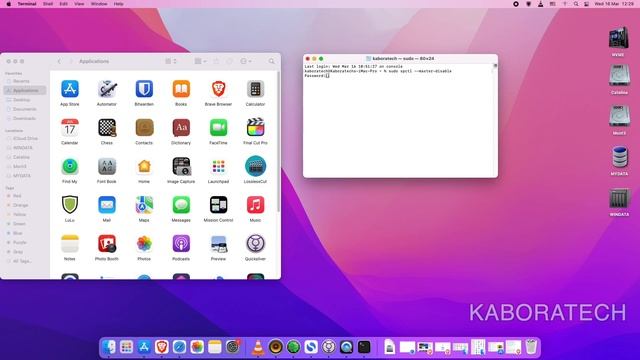The width and height of the screenshot is (640, 360).
Task: Open Terminal icon in the Dock
Action: pos(364,347)
